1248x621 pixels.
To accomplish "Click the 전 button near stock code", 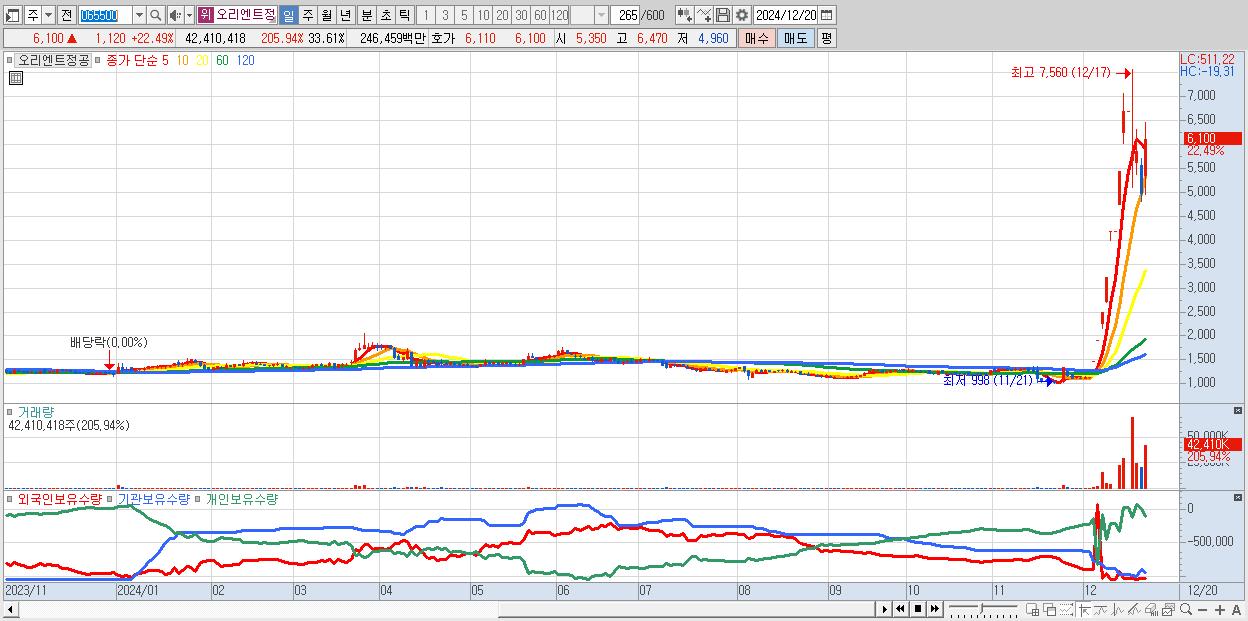I will point(66,15).
